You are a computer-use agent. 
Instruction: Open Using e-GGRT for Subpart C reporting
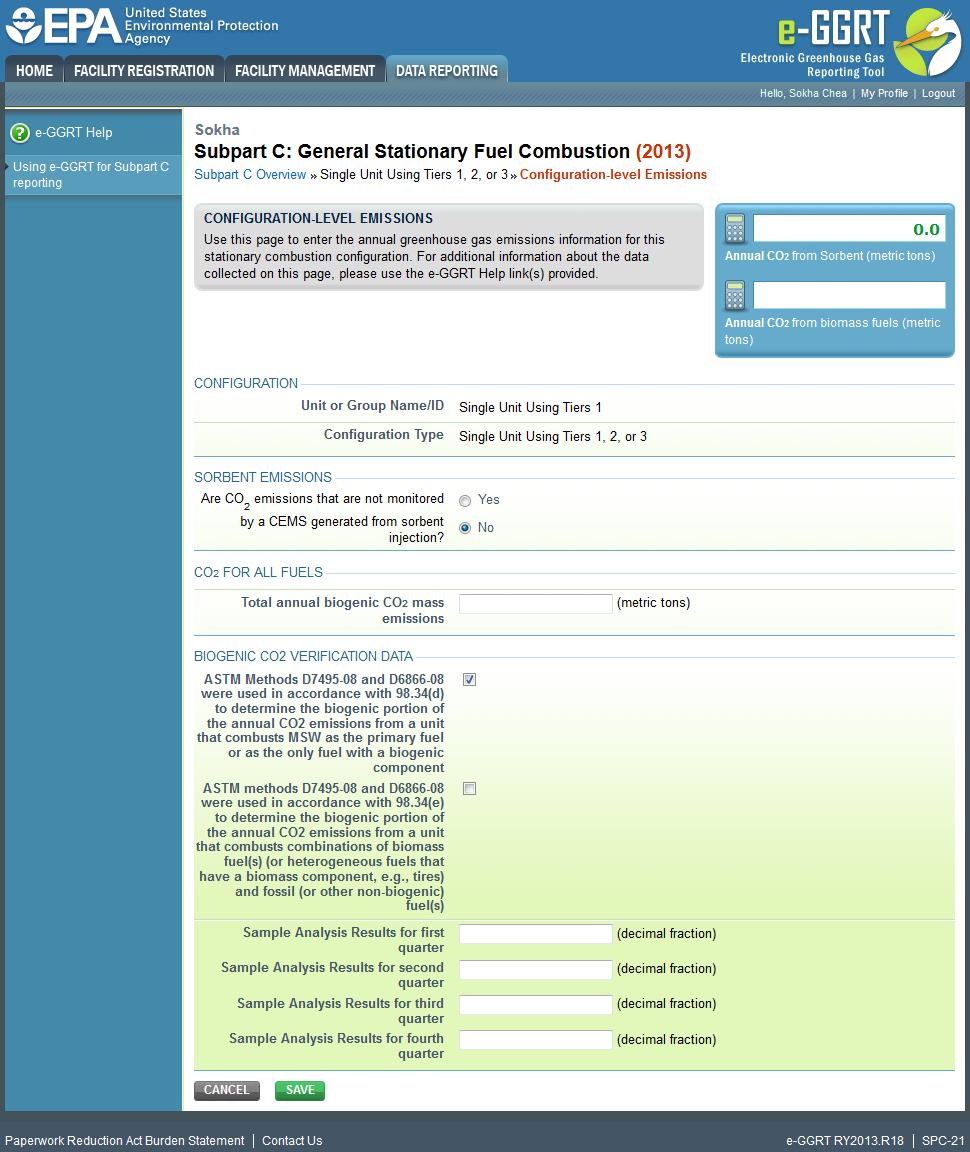(x=91, y=175)
